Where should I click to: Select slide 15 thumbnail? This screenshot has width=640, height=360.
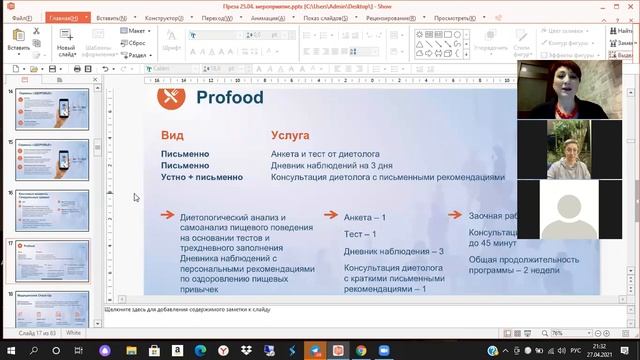[x=52, y=160]
